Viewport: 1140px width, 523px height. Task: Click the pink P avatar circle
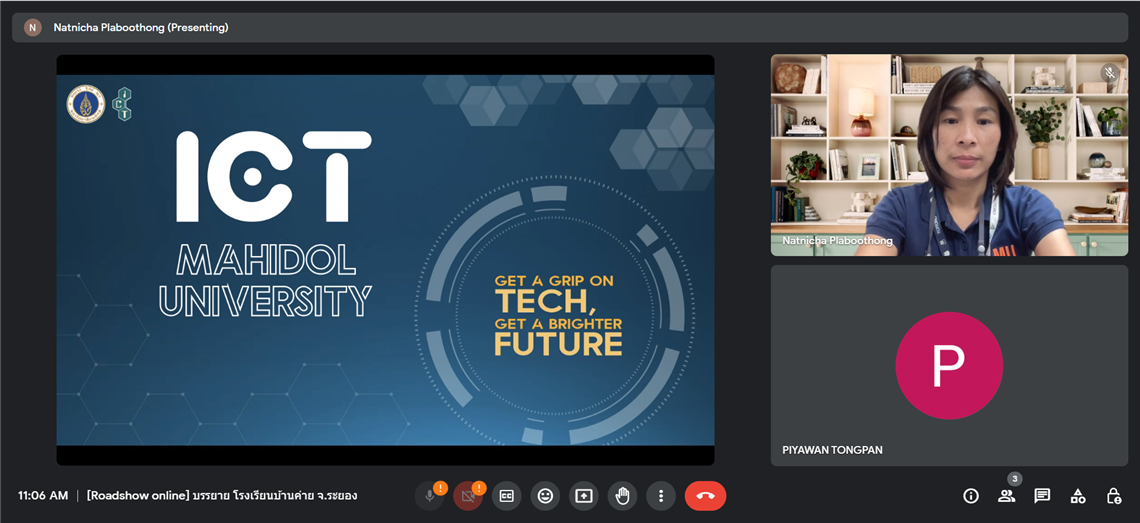click(x=949, y=365)
